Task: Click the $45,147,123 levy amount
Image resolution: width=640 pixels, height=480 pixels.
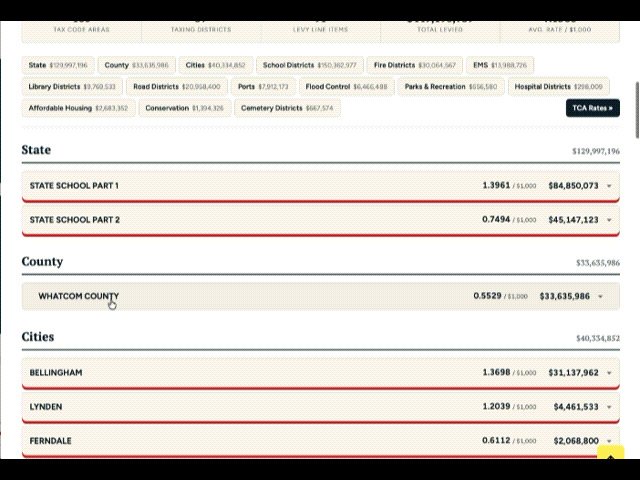Action: 573,220
